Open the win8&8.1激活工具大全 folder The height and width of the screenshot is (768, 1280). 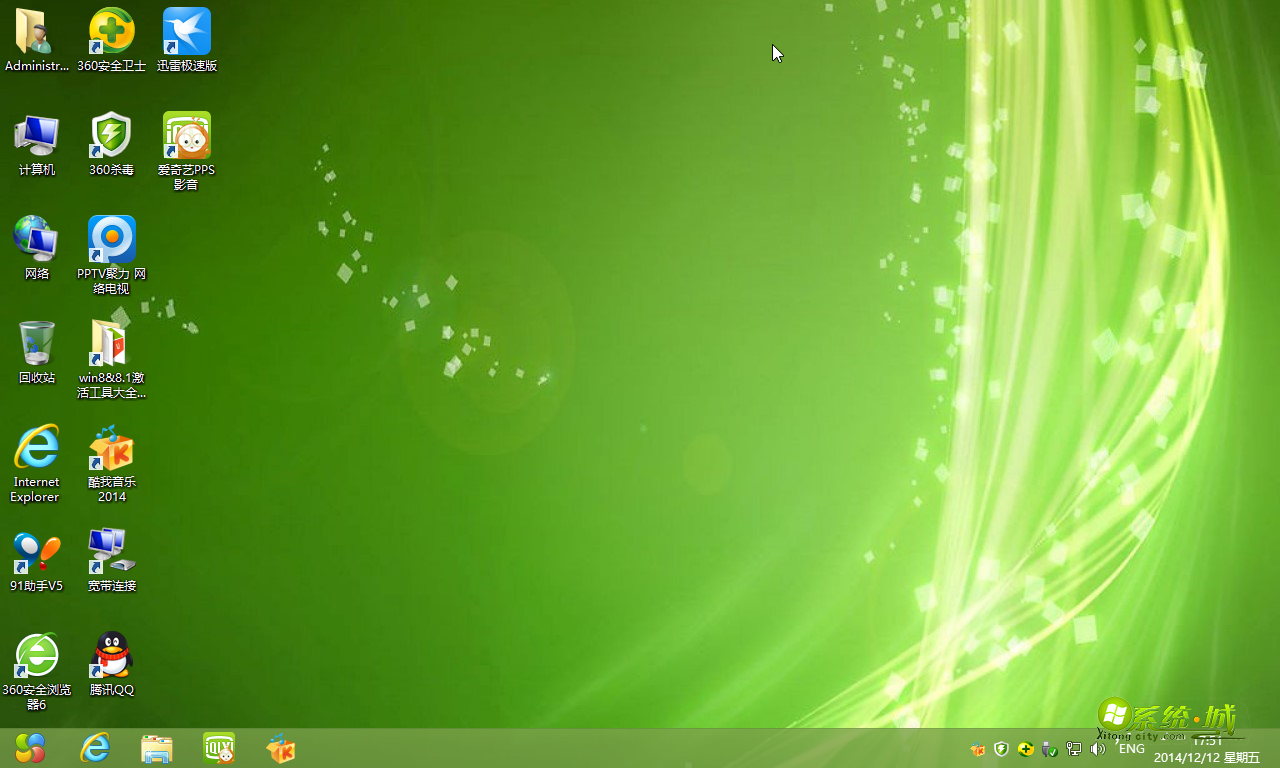(111, 345)
